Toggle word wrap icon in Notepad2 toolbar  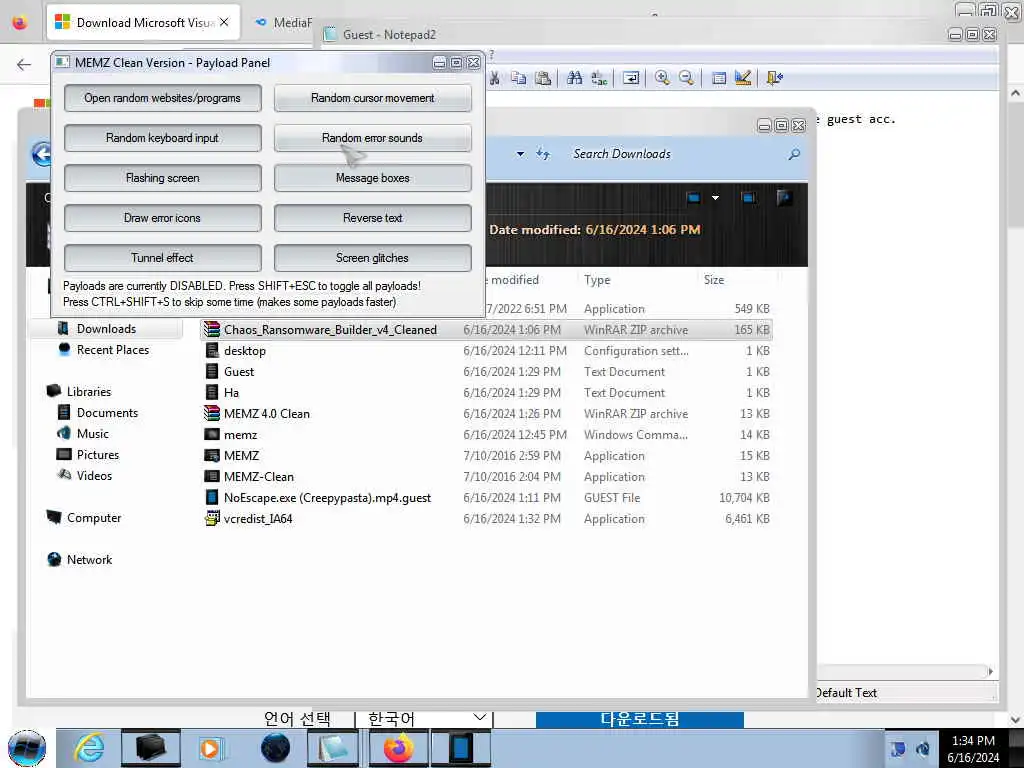631,78
